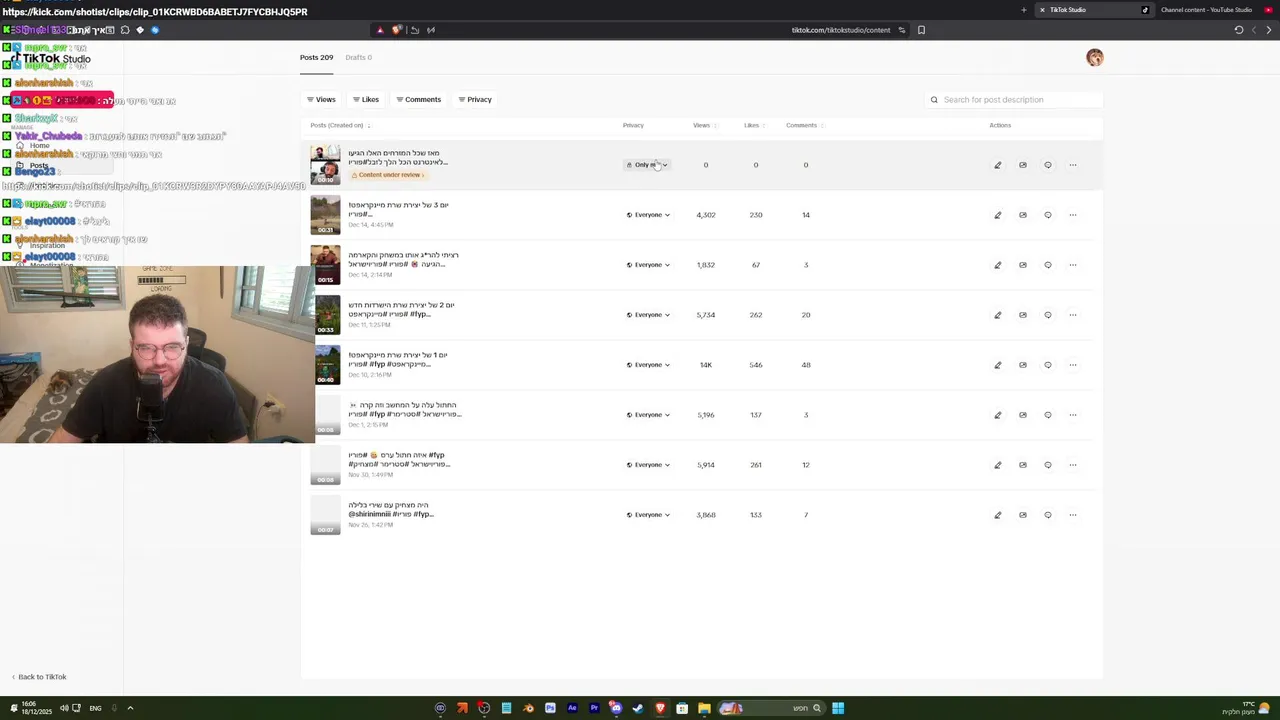Viewport: 1280px width, 720px height.
Task: Open analytics for the 4,302-view post
Action: pos(1022,215)
